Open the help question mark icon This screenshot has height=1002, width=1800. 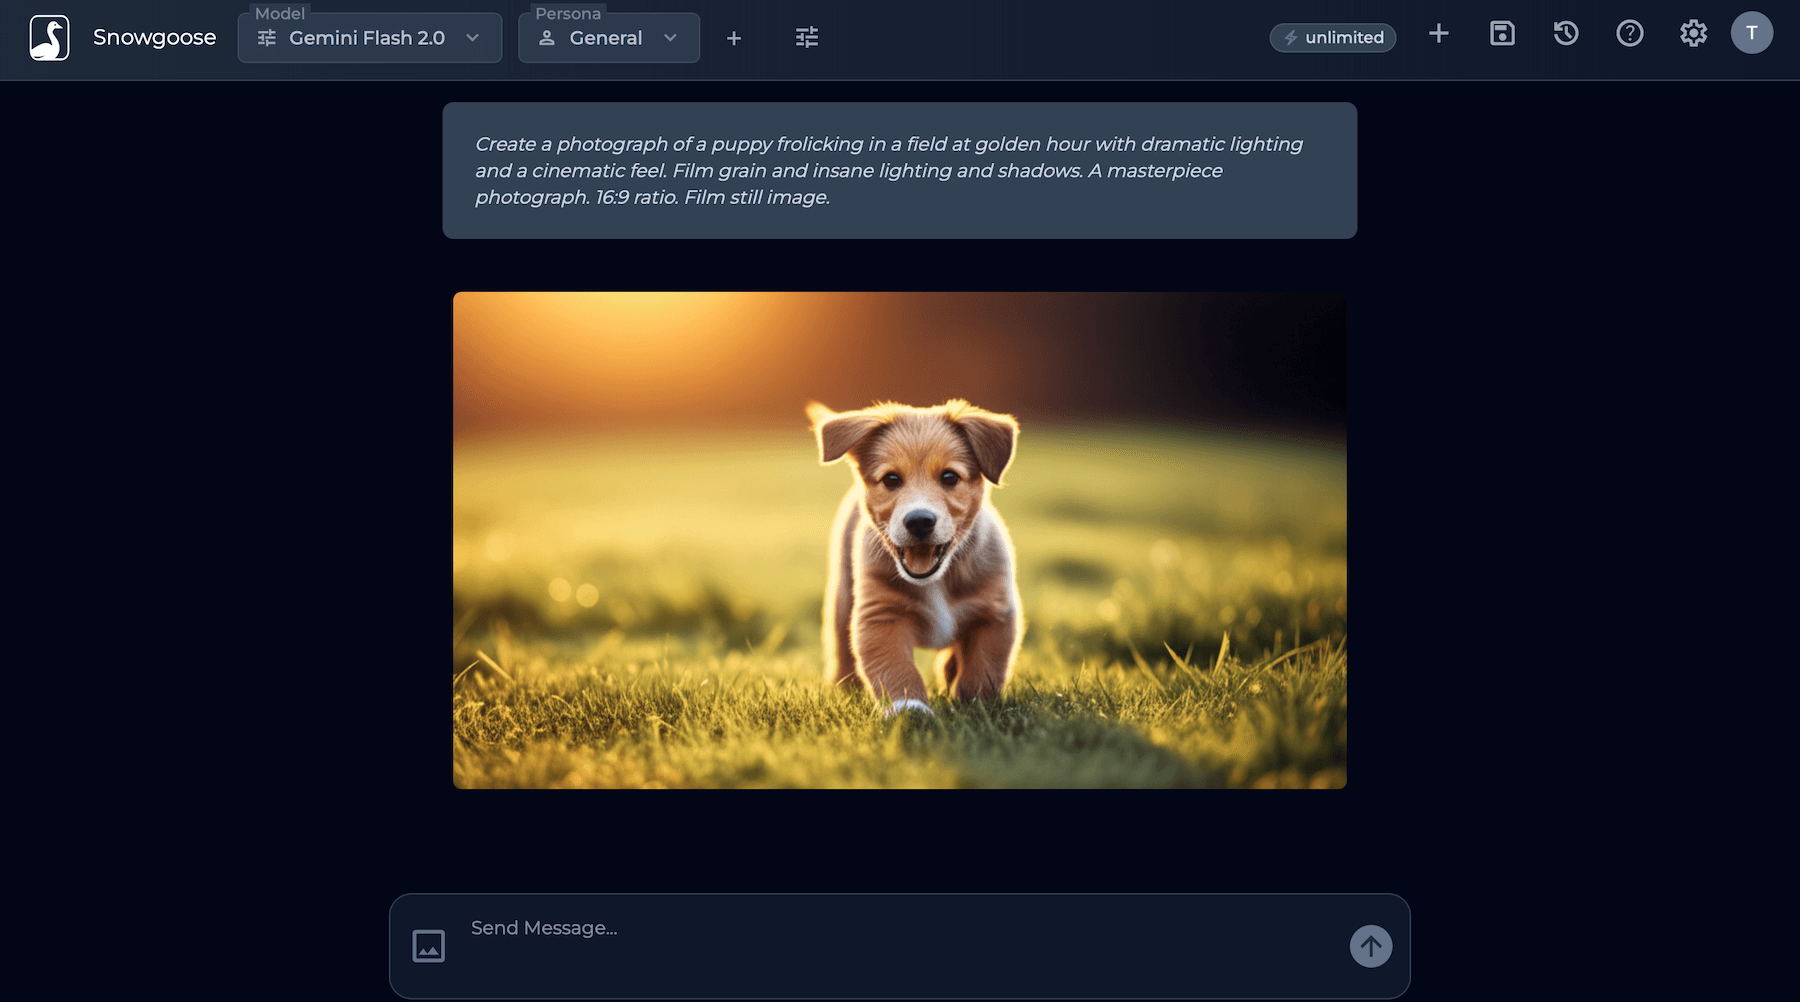coord(1630,33)
